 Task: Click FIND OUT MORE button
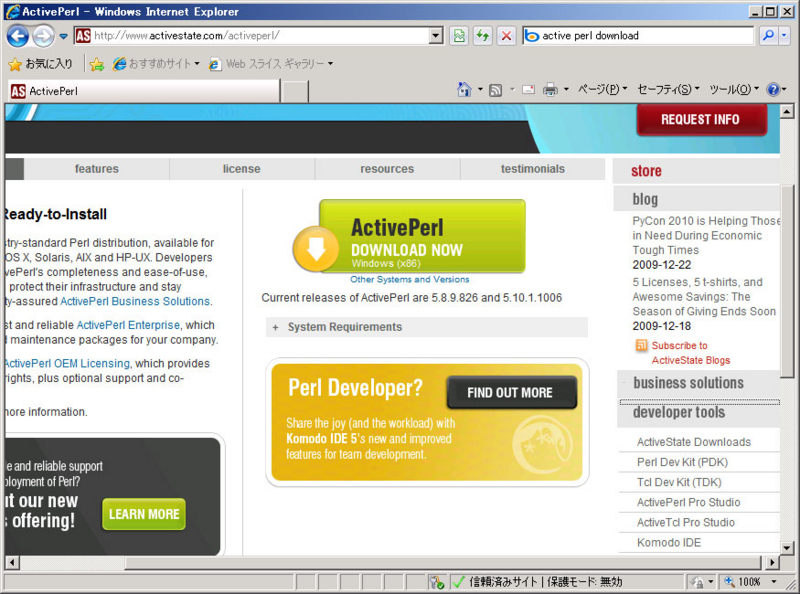(511, 392)
